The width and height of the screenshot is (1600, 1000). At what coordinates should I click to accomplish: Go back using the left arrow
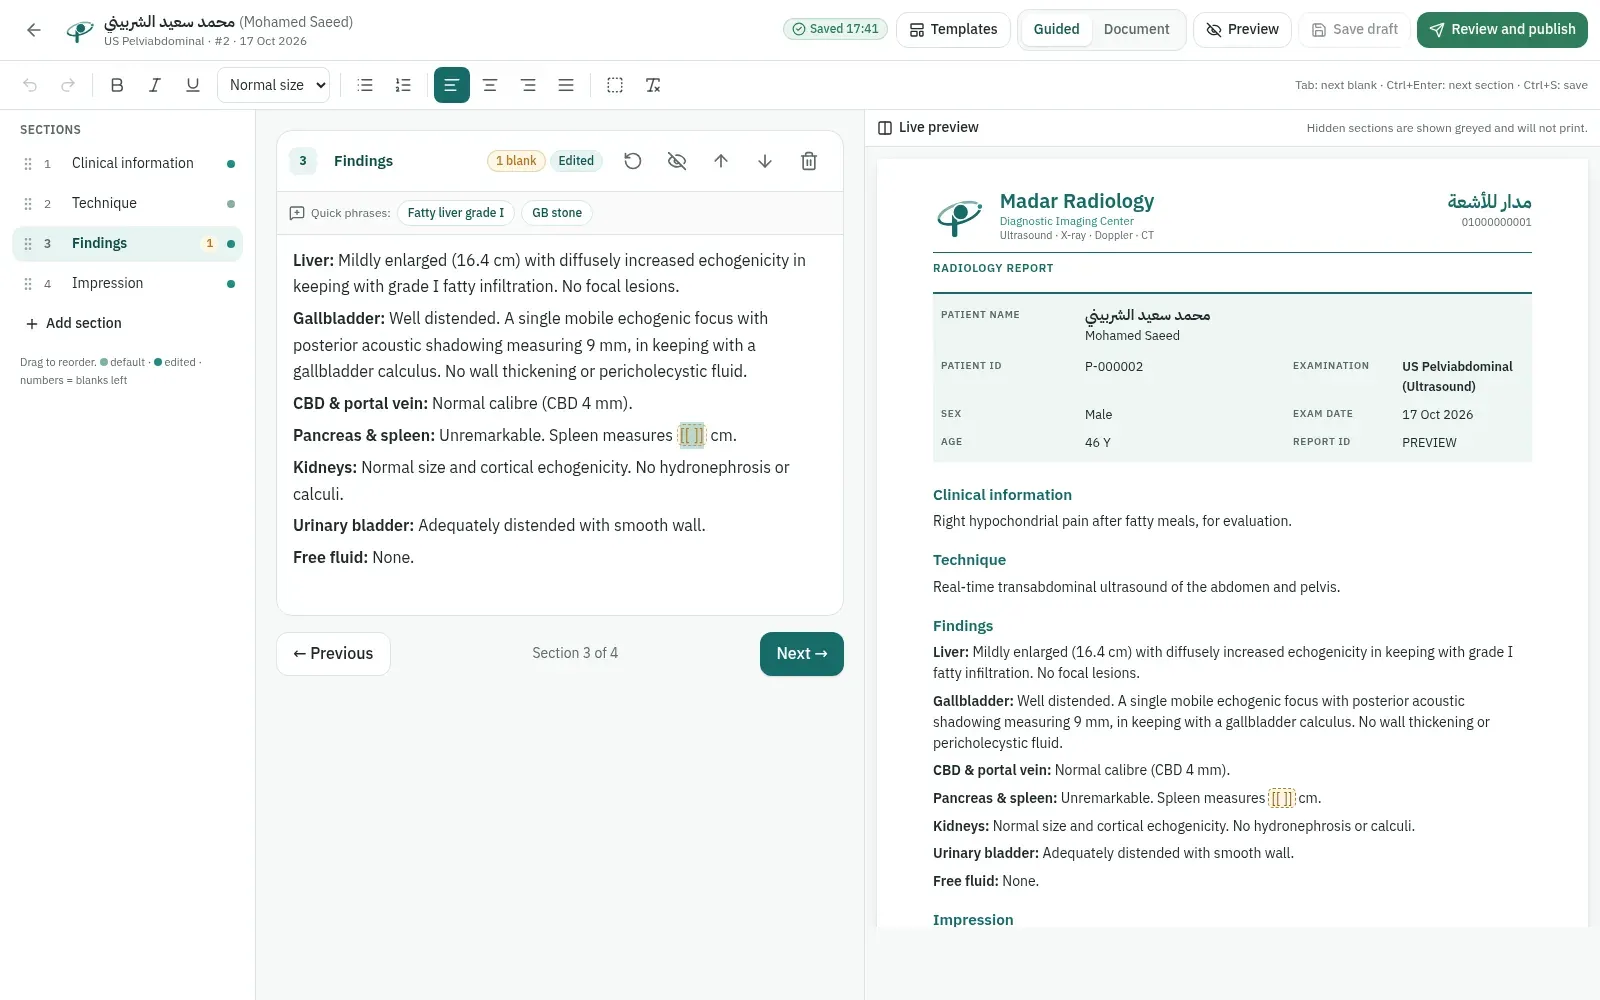click(x=34, y=30)
